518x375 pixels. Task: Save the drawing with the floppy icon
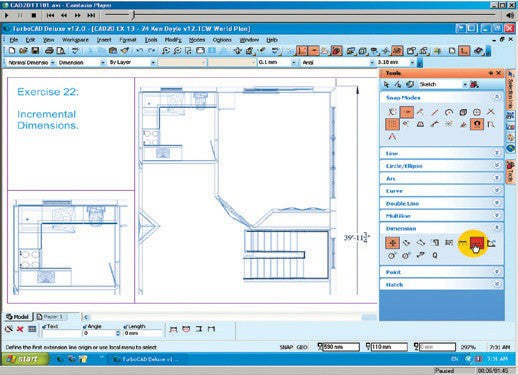[35, 51]
